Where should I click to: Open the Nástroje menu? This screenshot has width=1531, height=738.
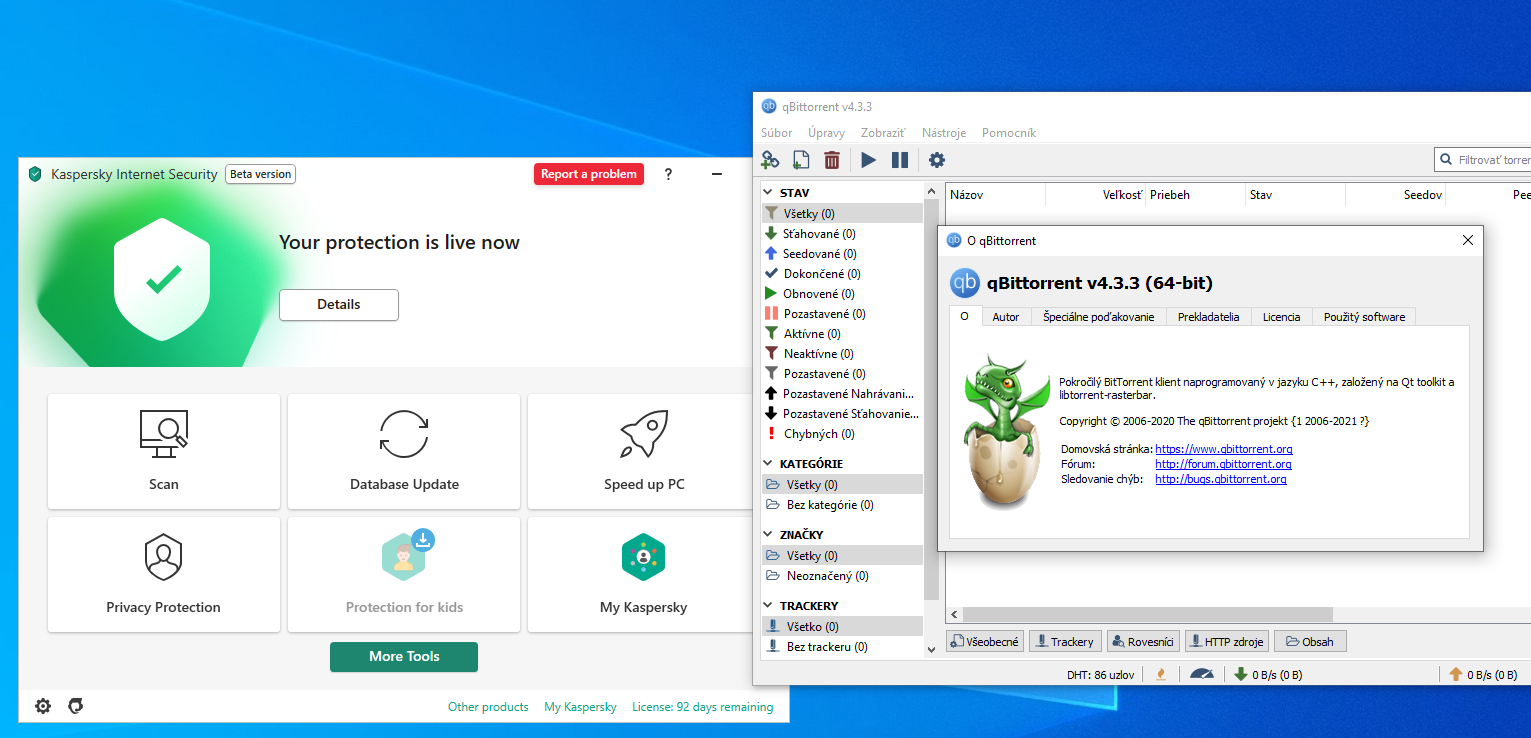pos(944,132)
